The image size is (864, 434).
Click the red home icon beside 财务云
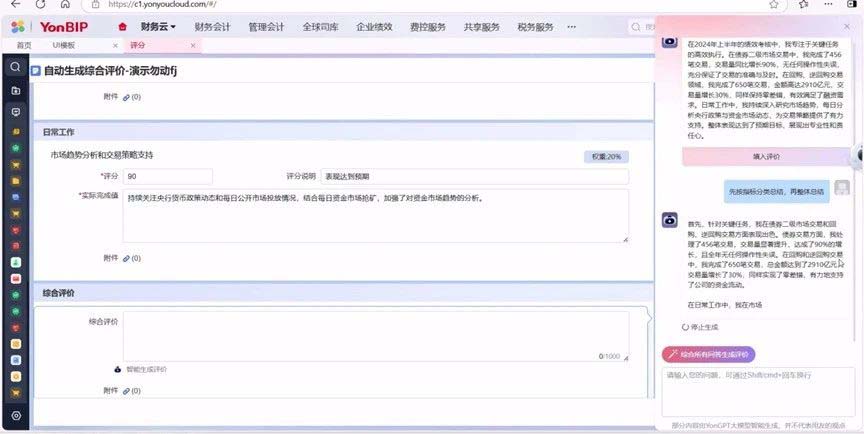[x=122, y=27]
